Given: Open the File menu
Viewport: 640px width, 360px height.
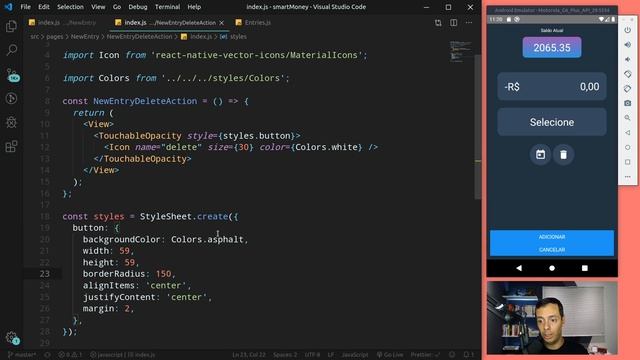Looking at the screenshot, I should [x=25, y=7].
